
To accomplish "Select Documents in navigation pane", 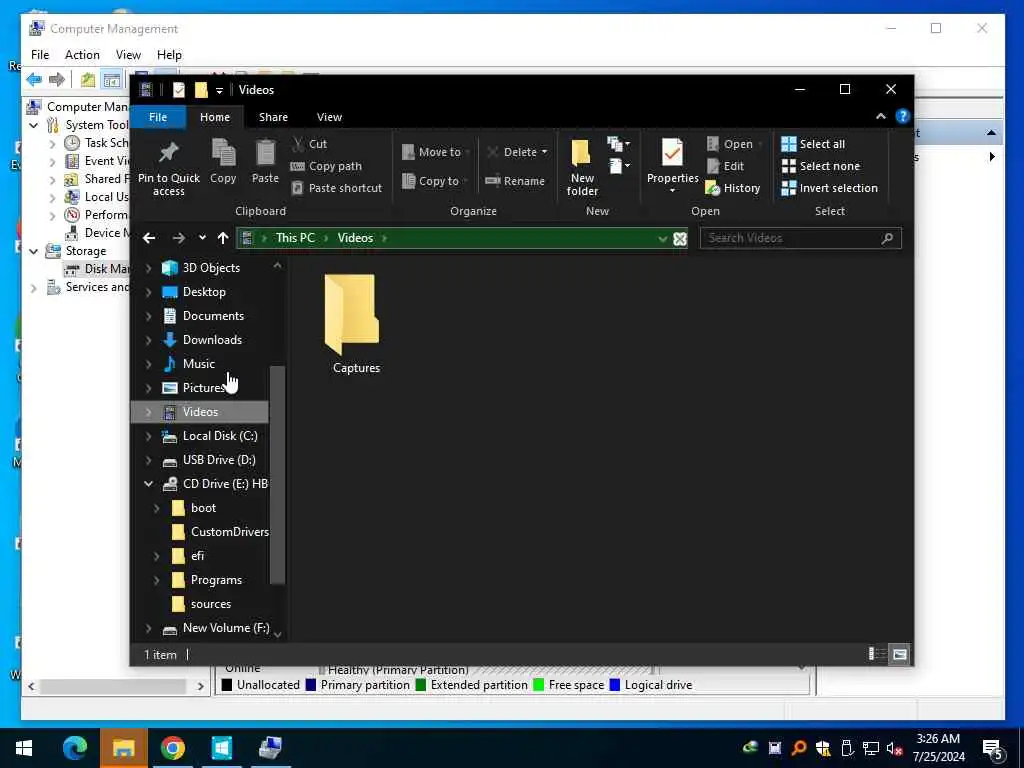I will pyautogui.click(x=213, y=316).
